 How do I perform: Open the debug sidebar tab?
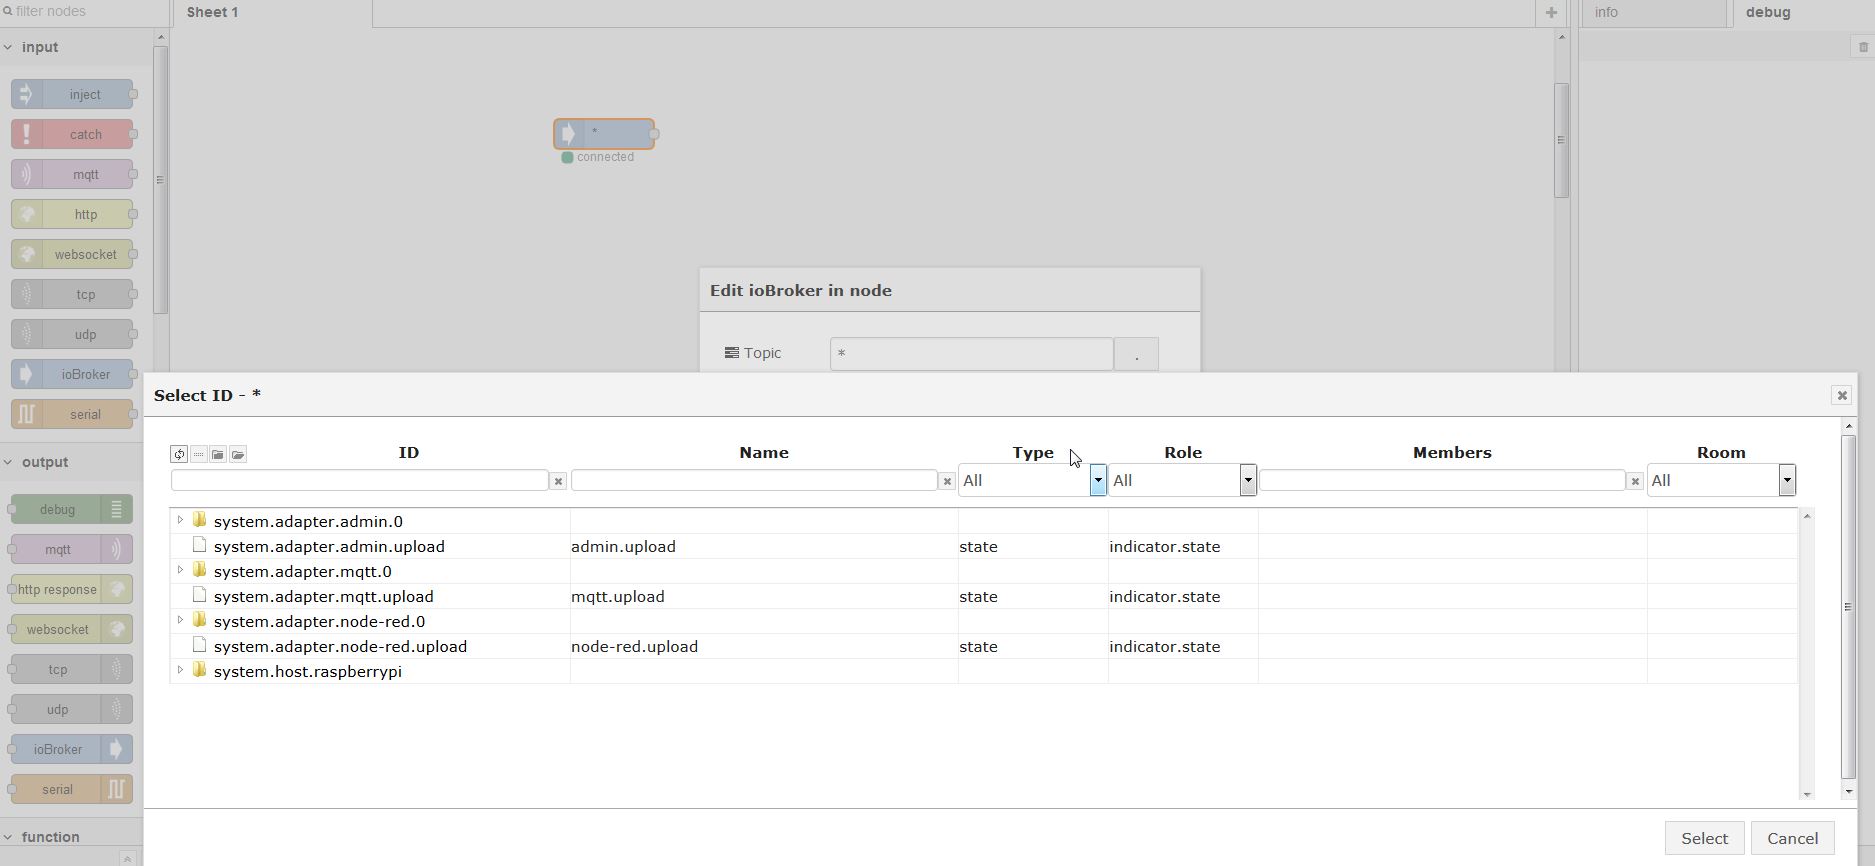[x=1803, y=13]
